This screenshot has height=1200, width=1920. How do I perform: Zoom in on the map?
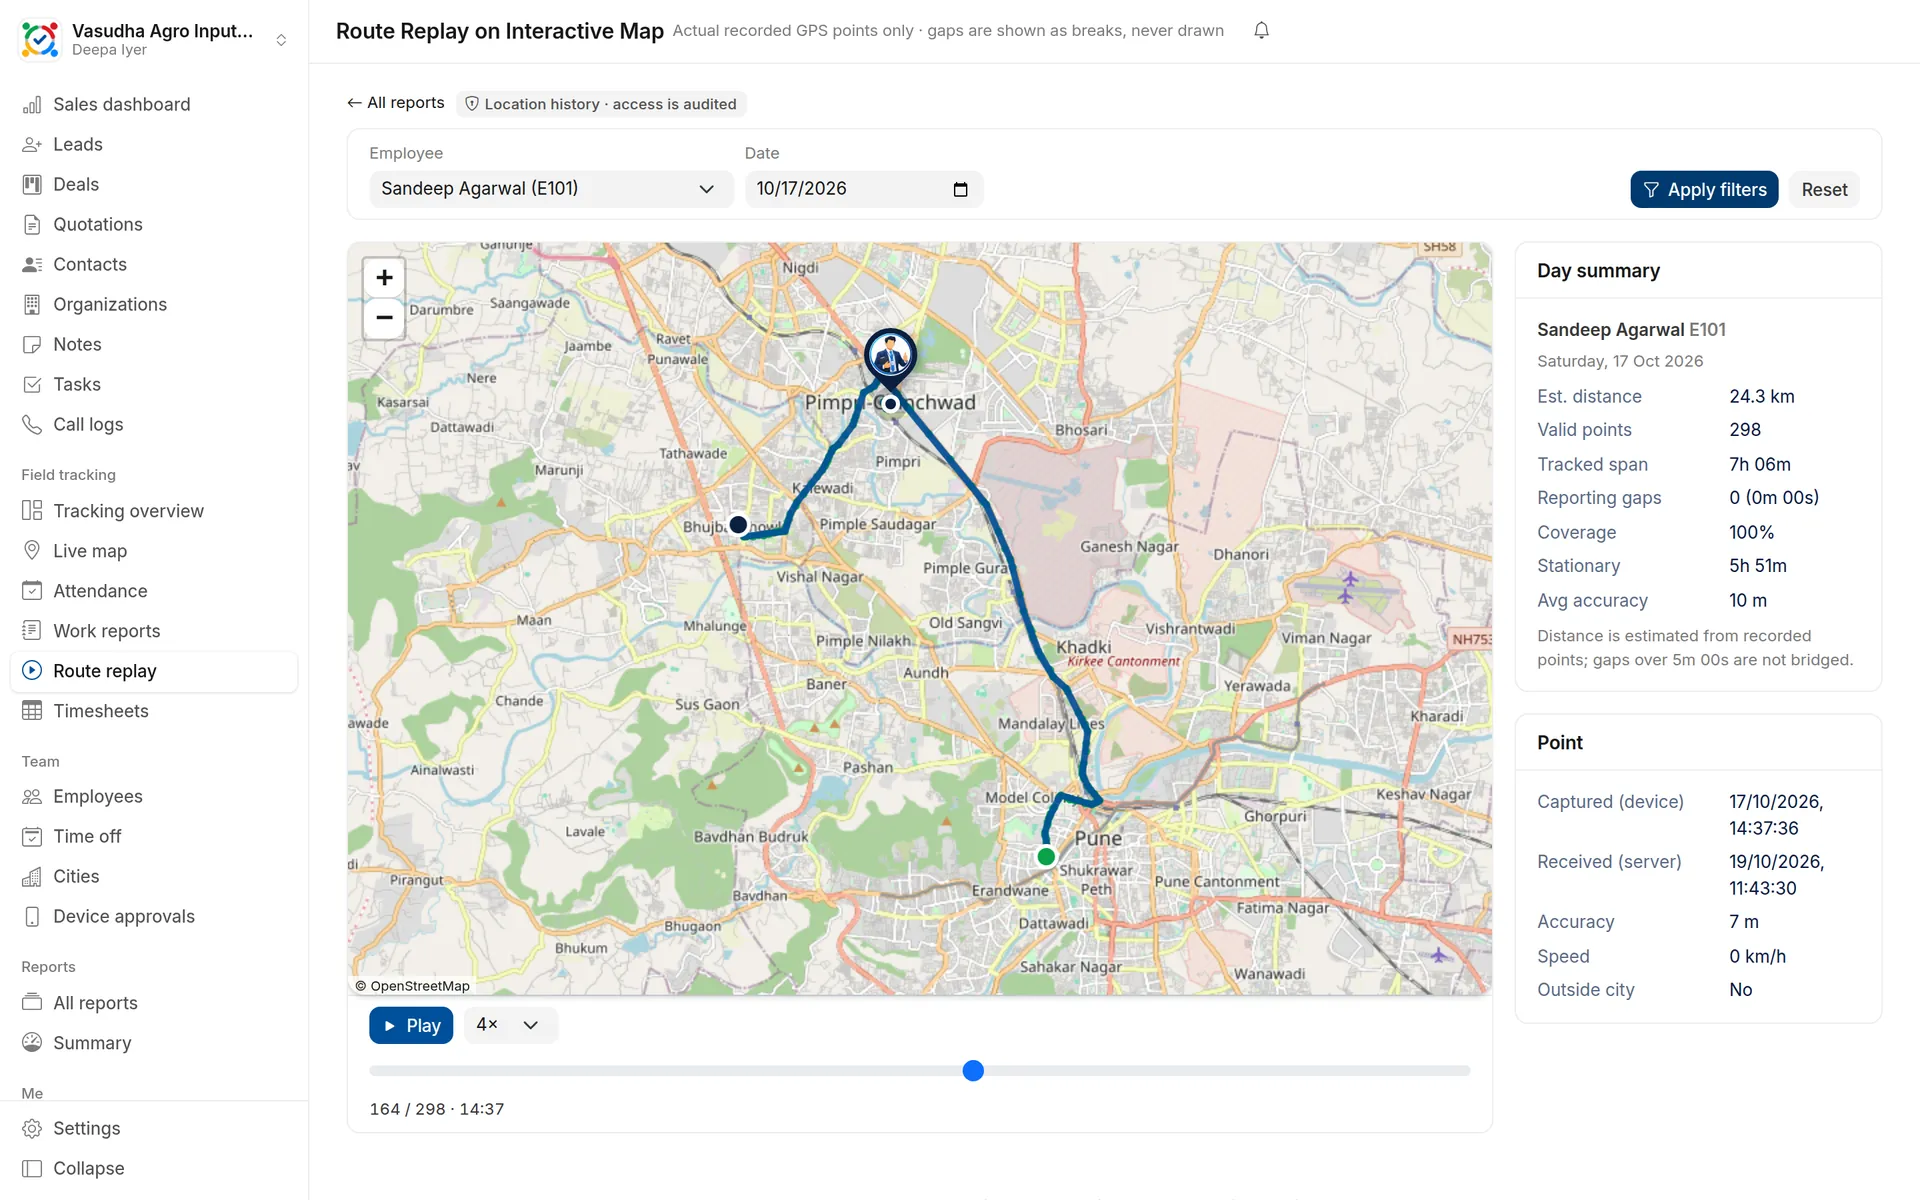[384, 278]
